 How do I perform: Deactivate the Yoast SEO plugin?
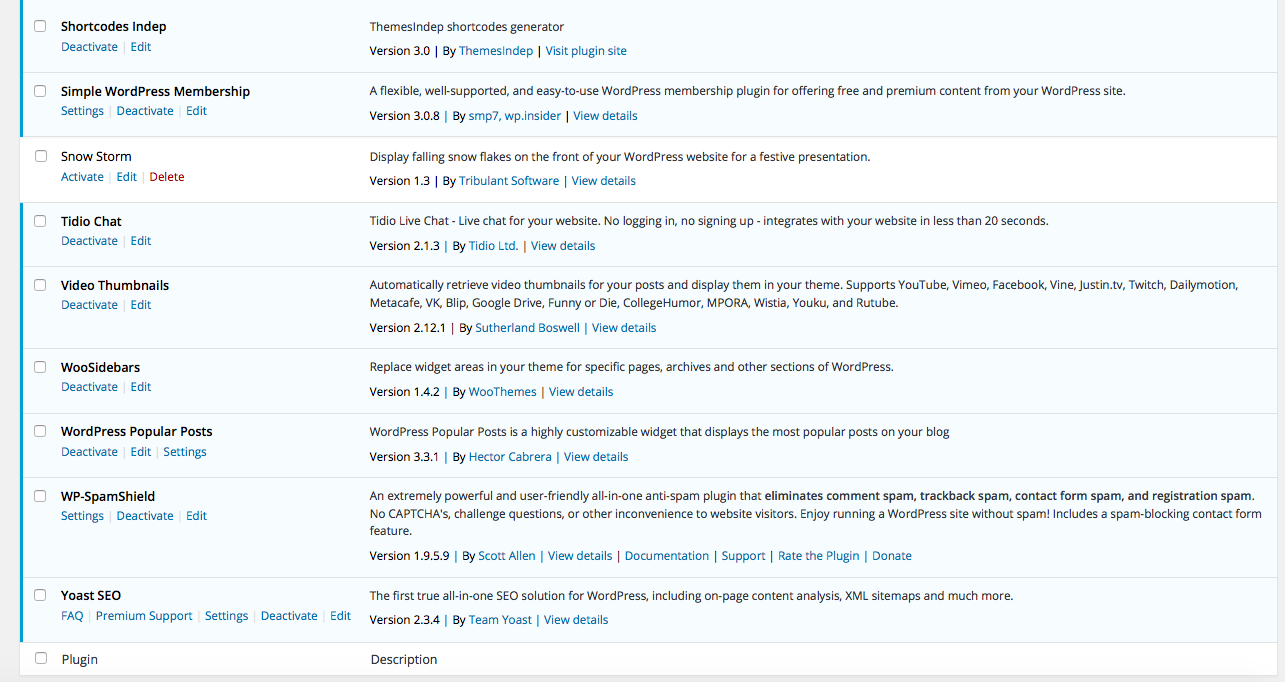point(289,616)
